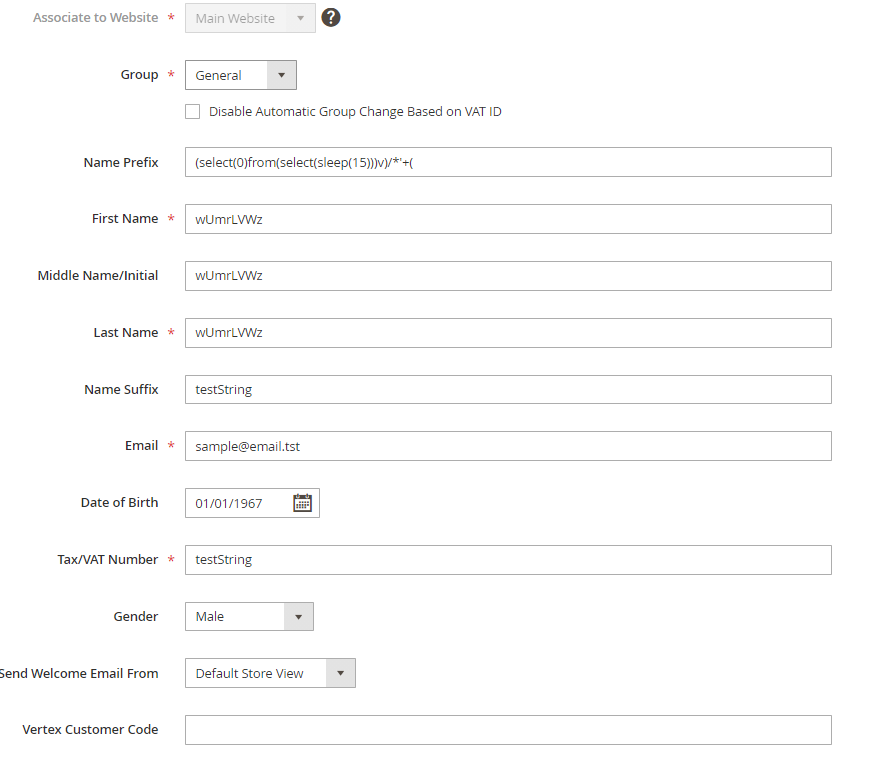Click the disabled arrow on Main Website selector
889x772 pixels.
[302, 17]
